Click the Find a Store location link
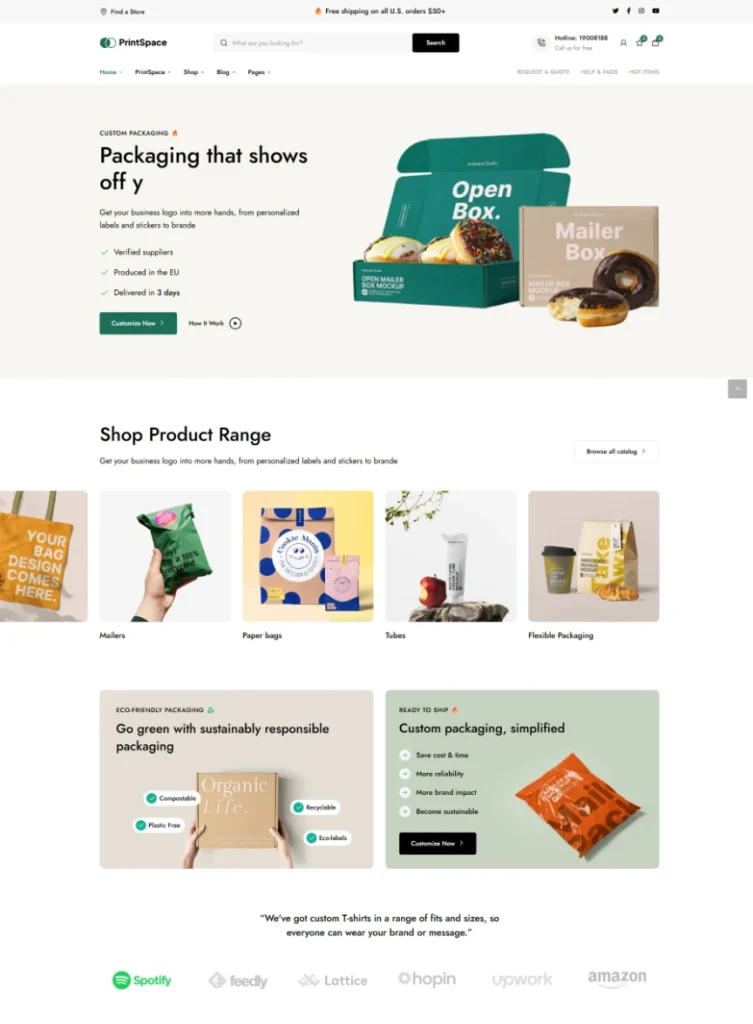The width and height of the screenshot is (753, 1024). click(122, 12)
